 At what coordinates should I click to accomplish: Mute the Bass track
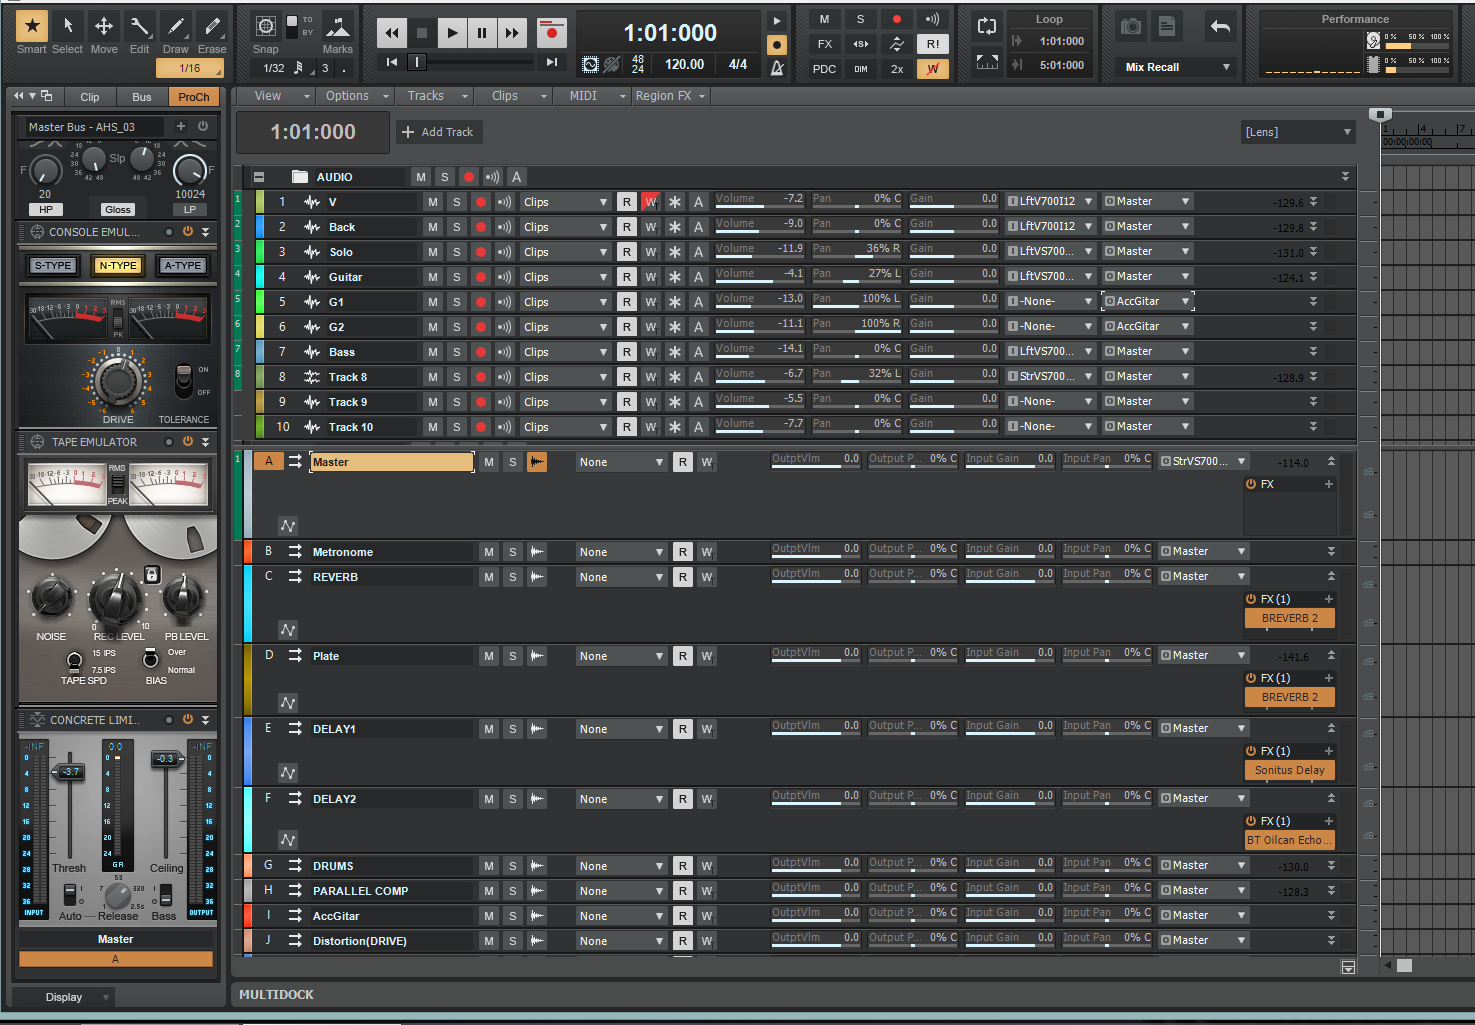433,352
